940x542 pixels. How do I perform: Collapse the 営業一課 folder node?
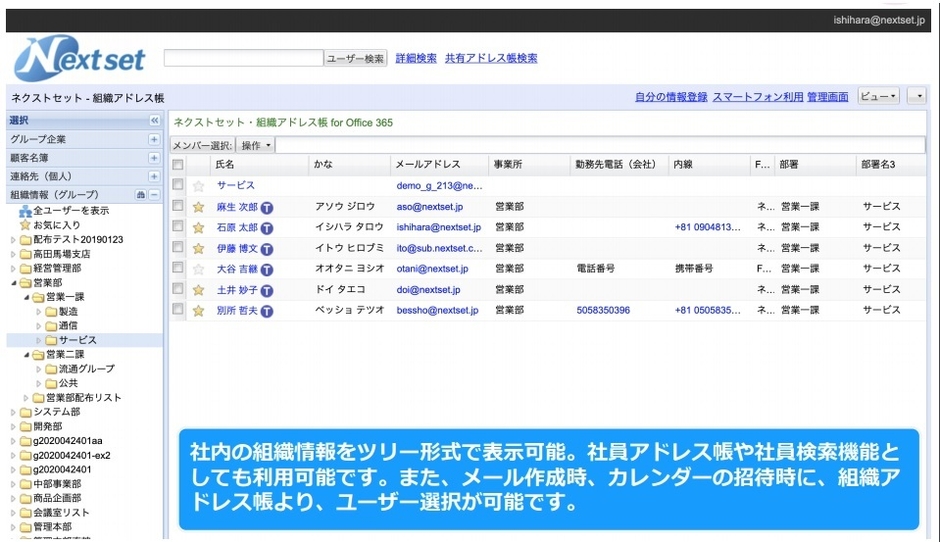point(26,297)
